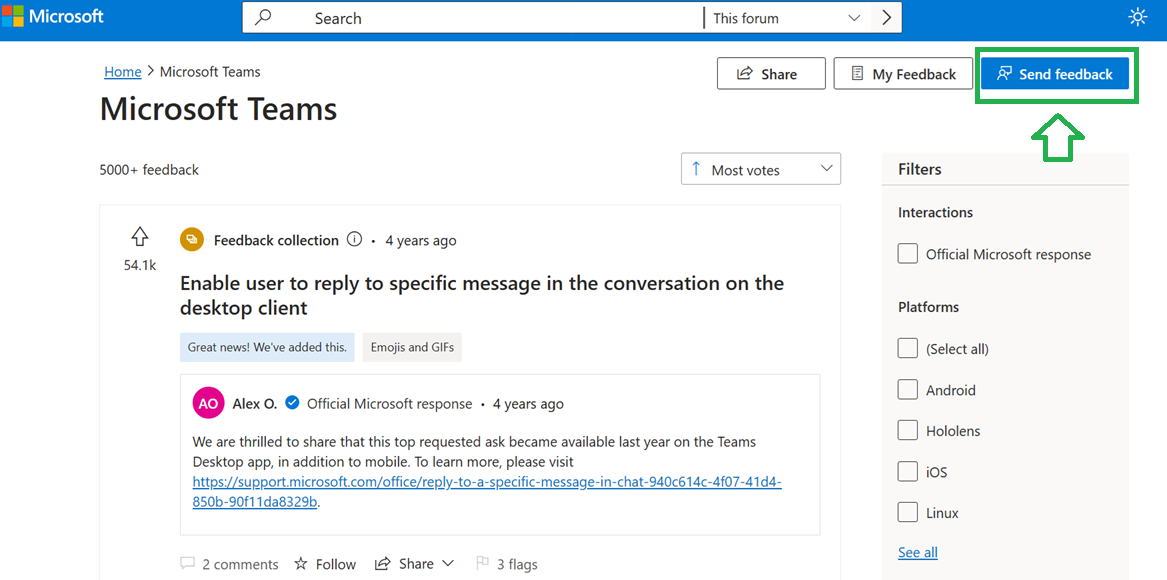Image resolution: width=1167 pixels, height=580 pixels.
Task: Open the Most votes sort dropdown
Action: (x=761, y=169)
